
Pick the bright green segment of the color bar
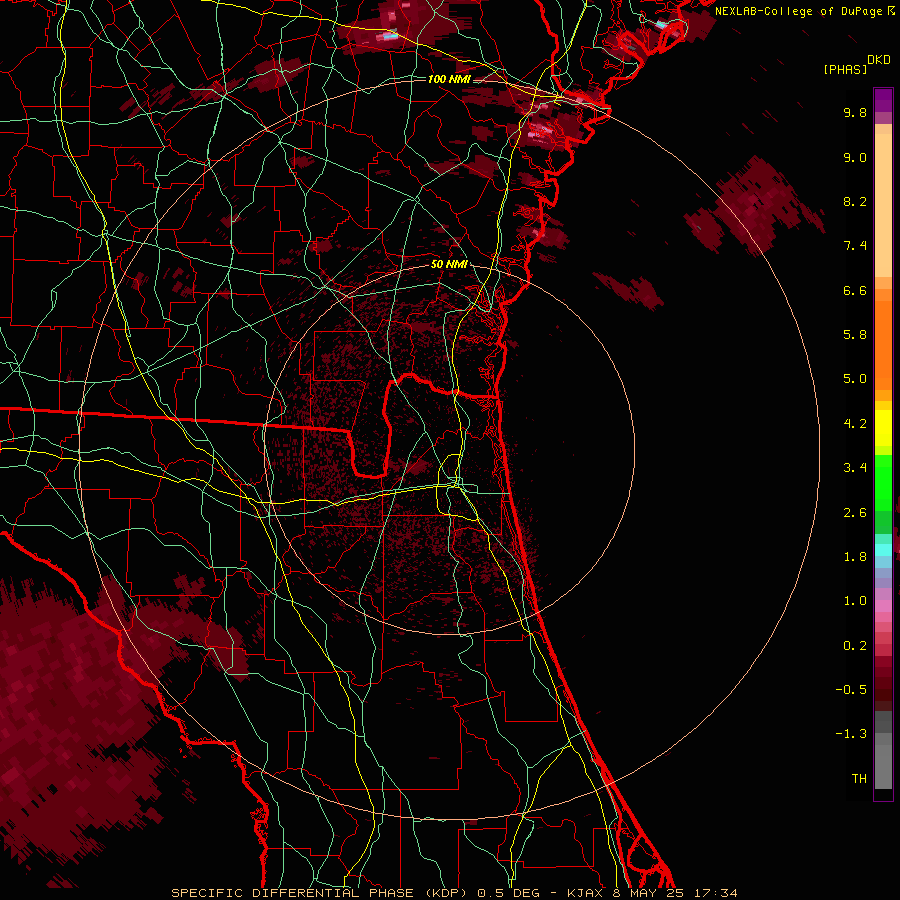(883, 483)
